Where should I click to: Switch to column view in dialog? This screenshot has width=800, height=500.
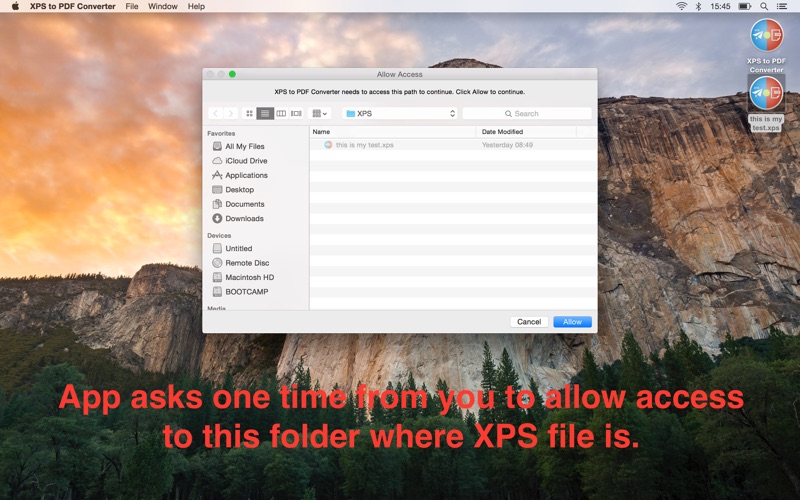281,113
